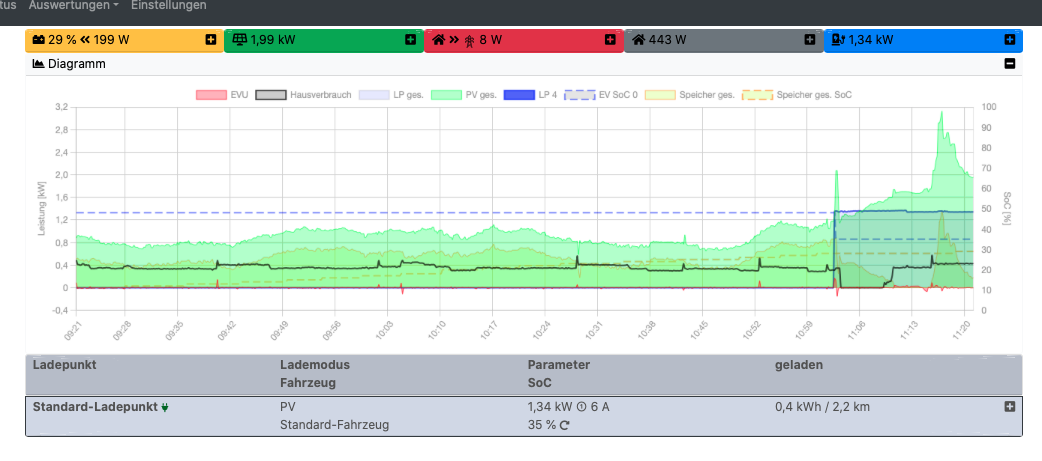Expand Standard-Ladepunkt details with plus icon
The image size is (1042, 461).
(1010, 407)
